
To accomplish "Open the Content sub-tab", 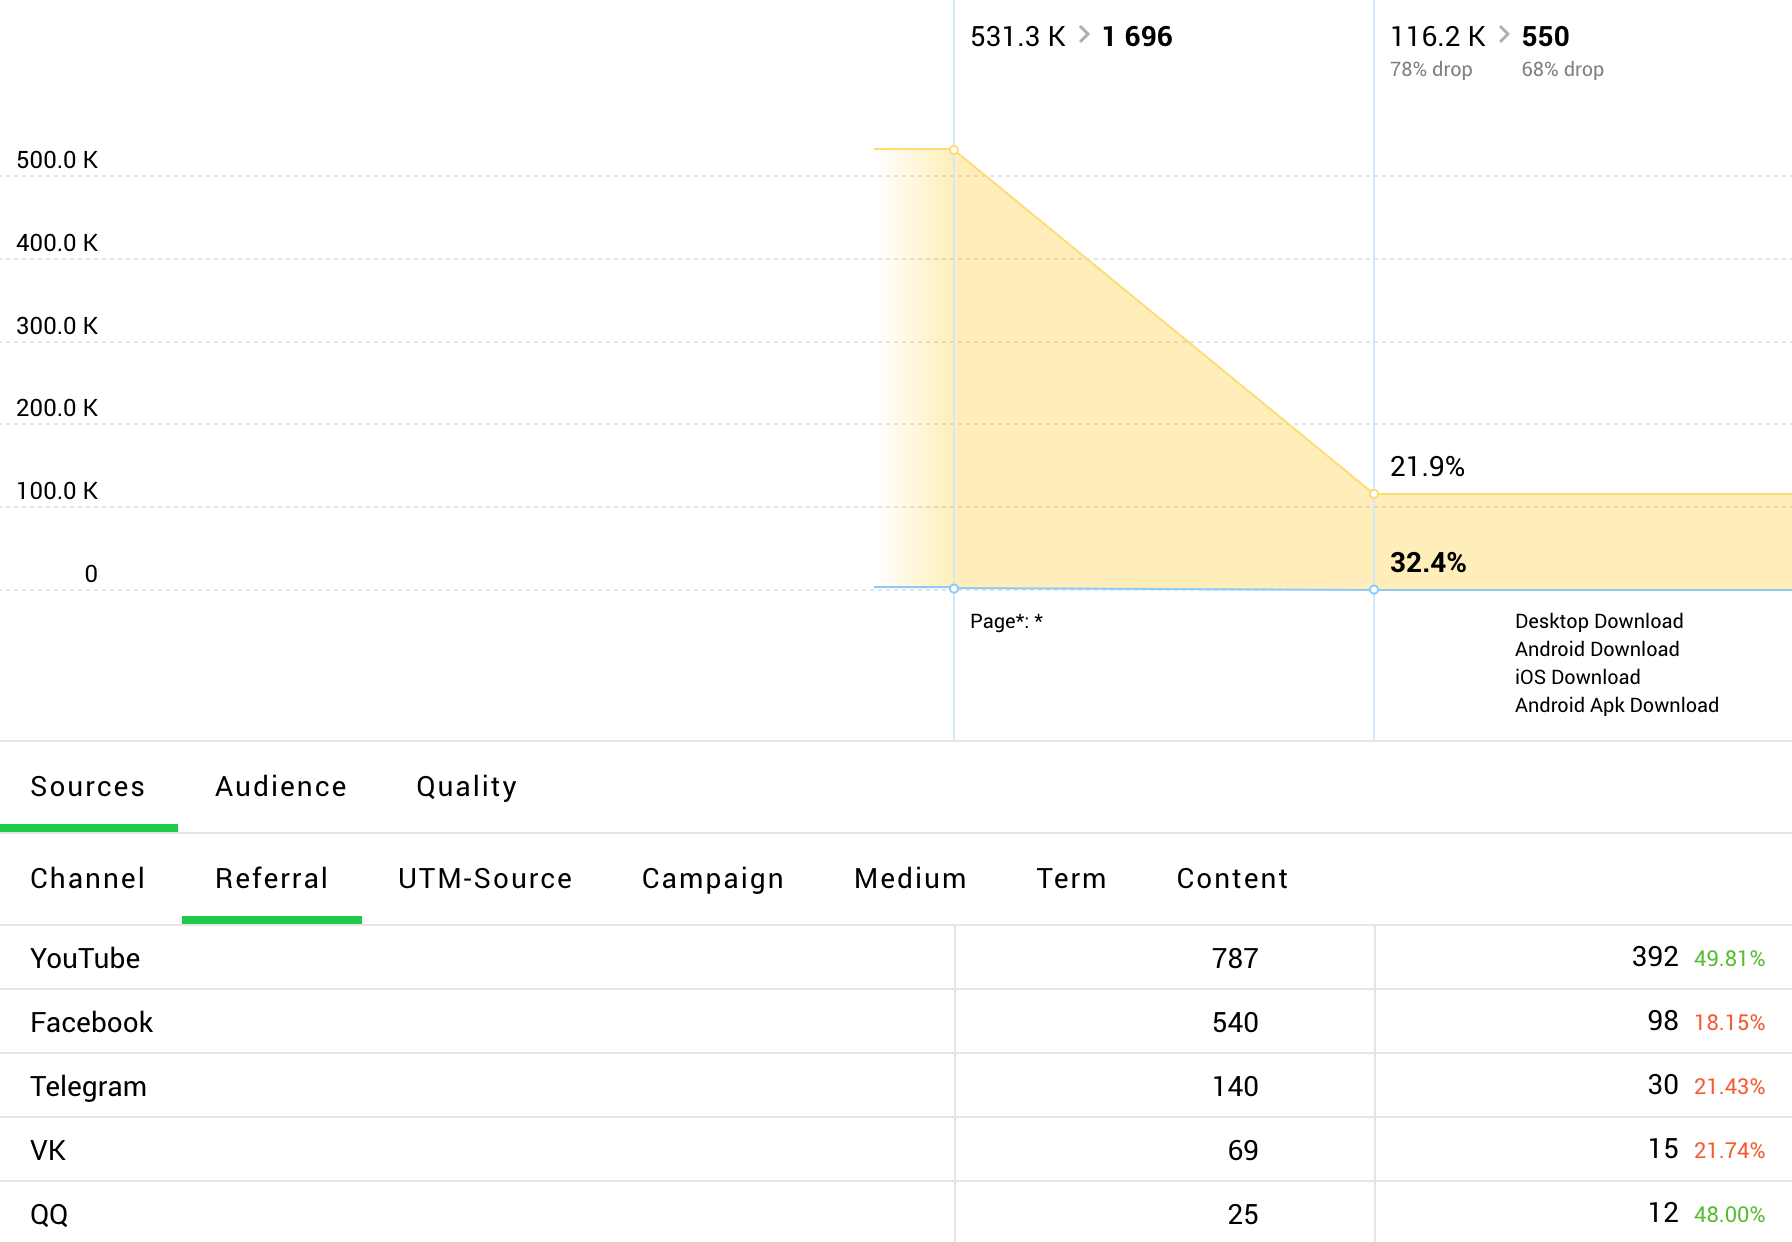I will coord(1231,878).
